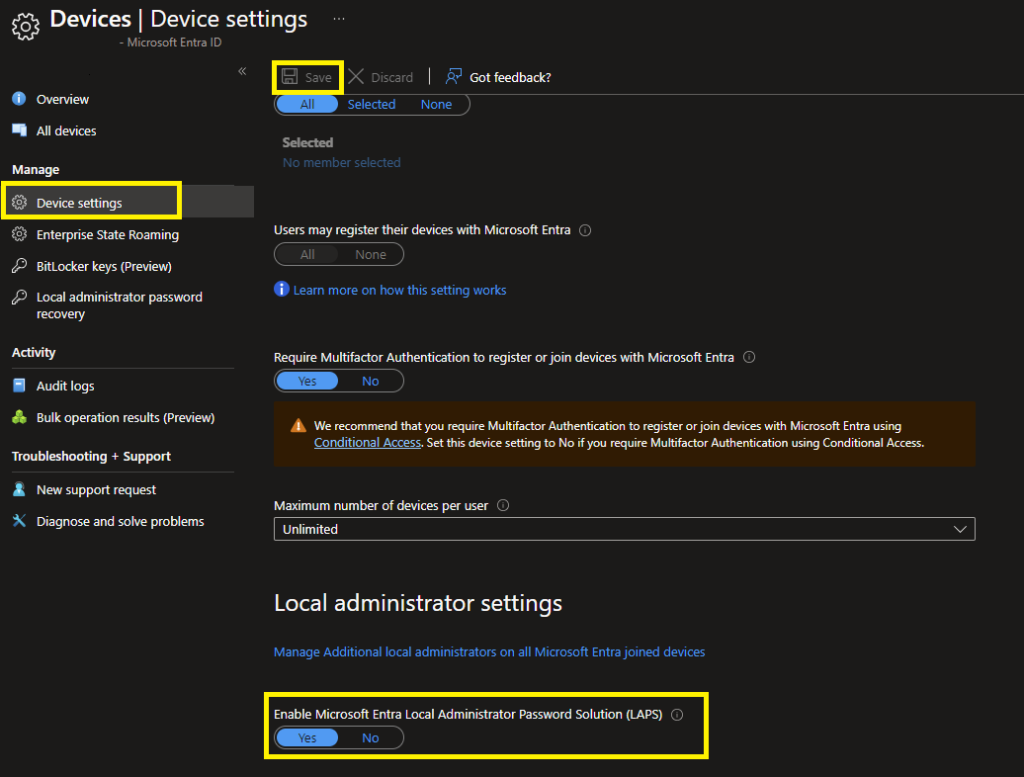Collapse the sidebar with double-chevron icon
1024x777 pixels.
pos(242,71)
